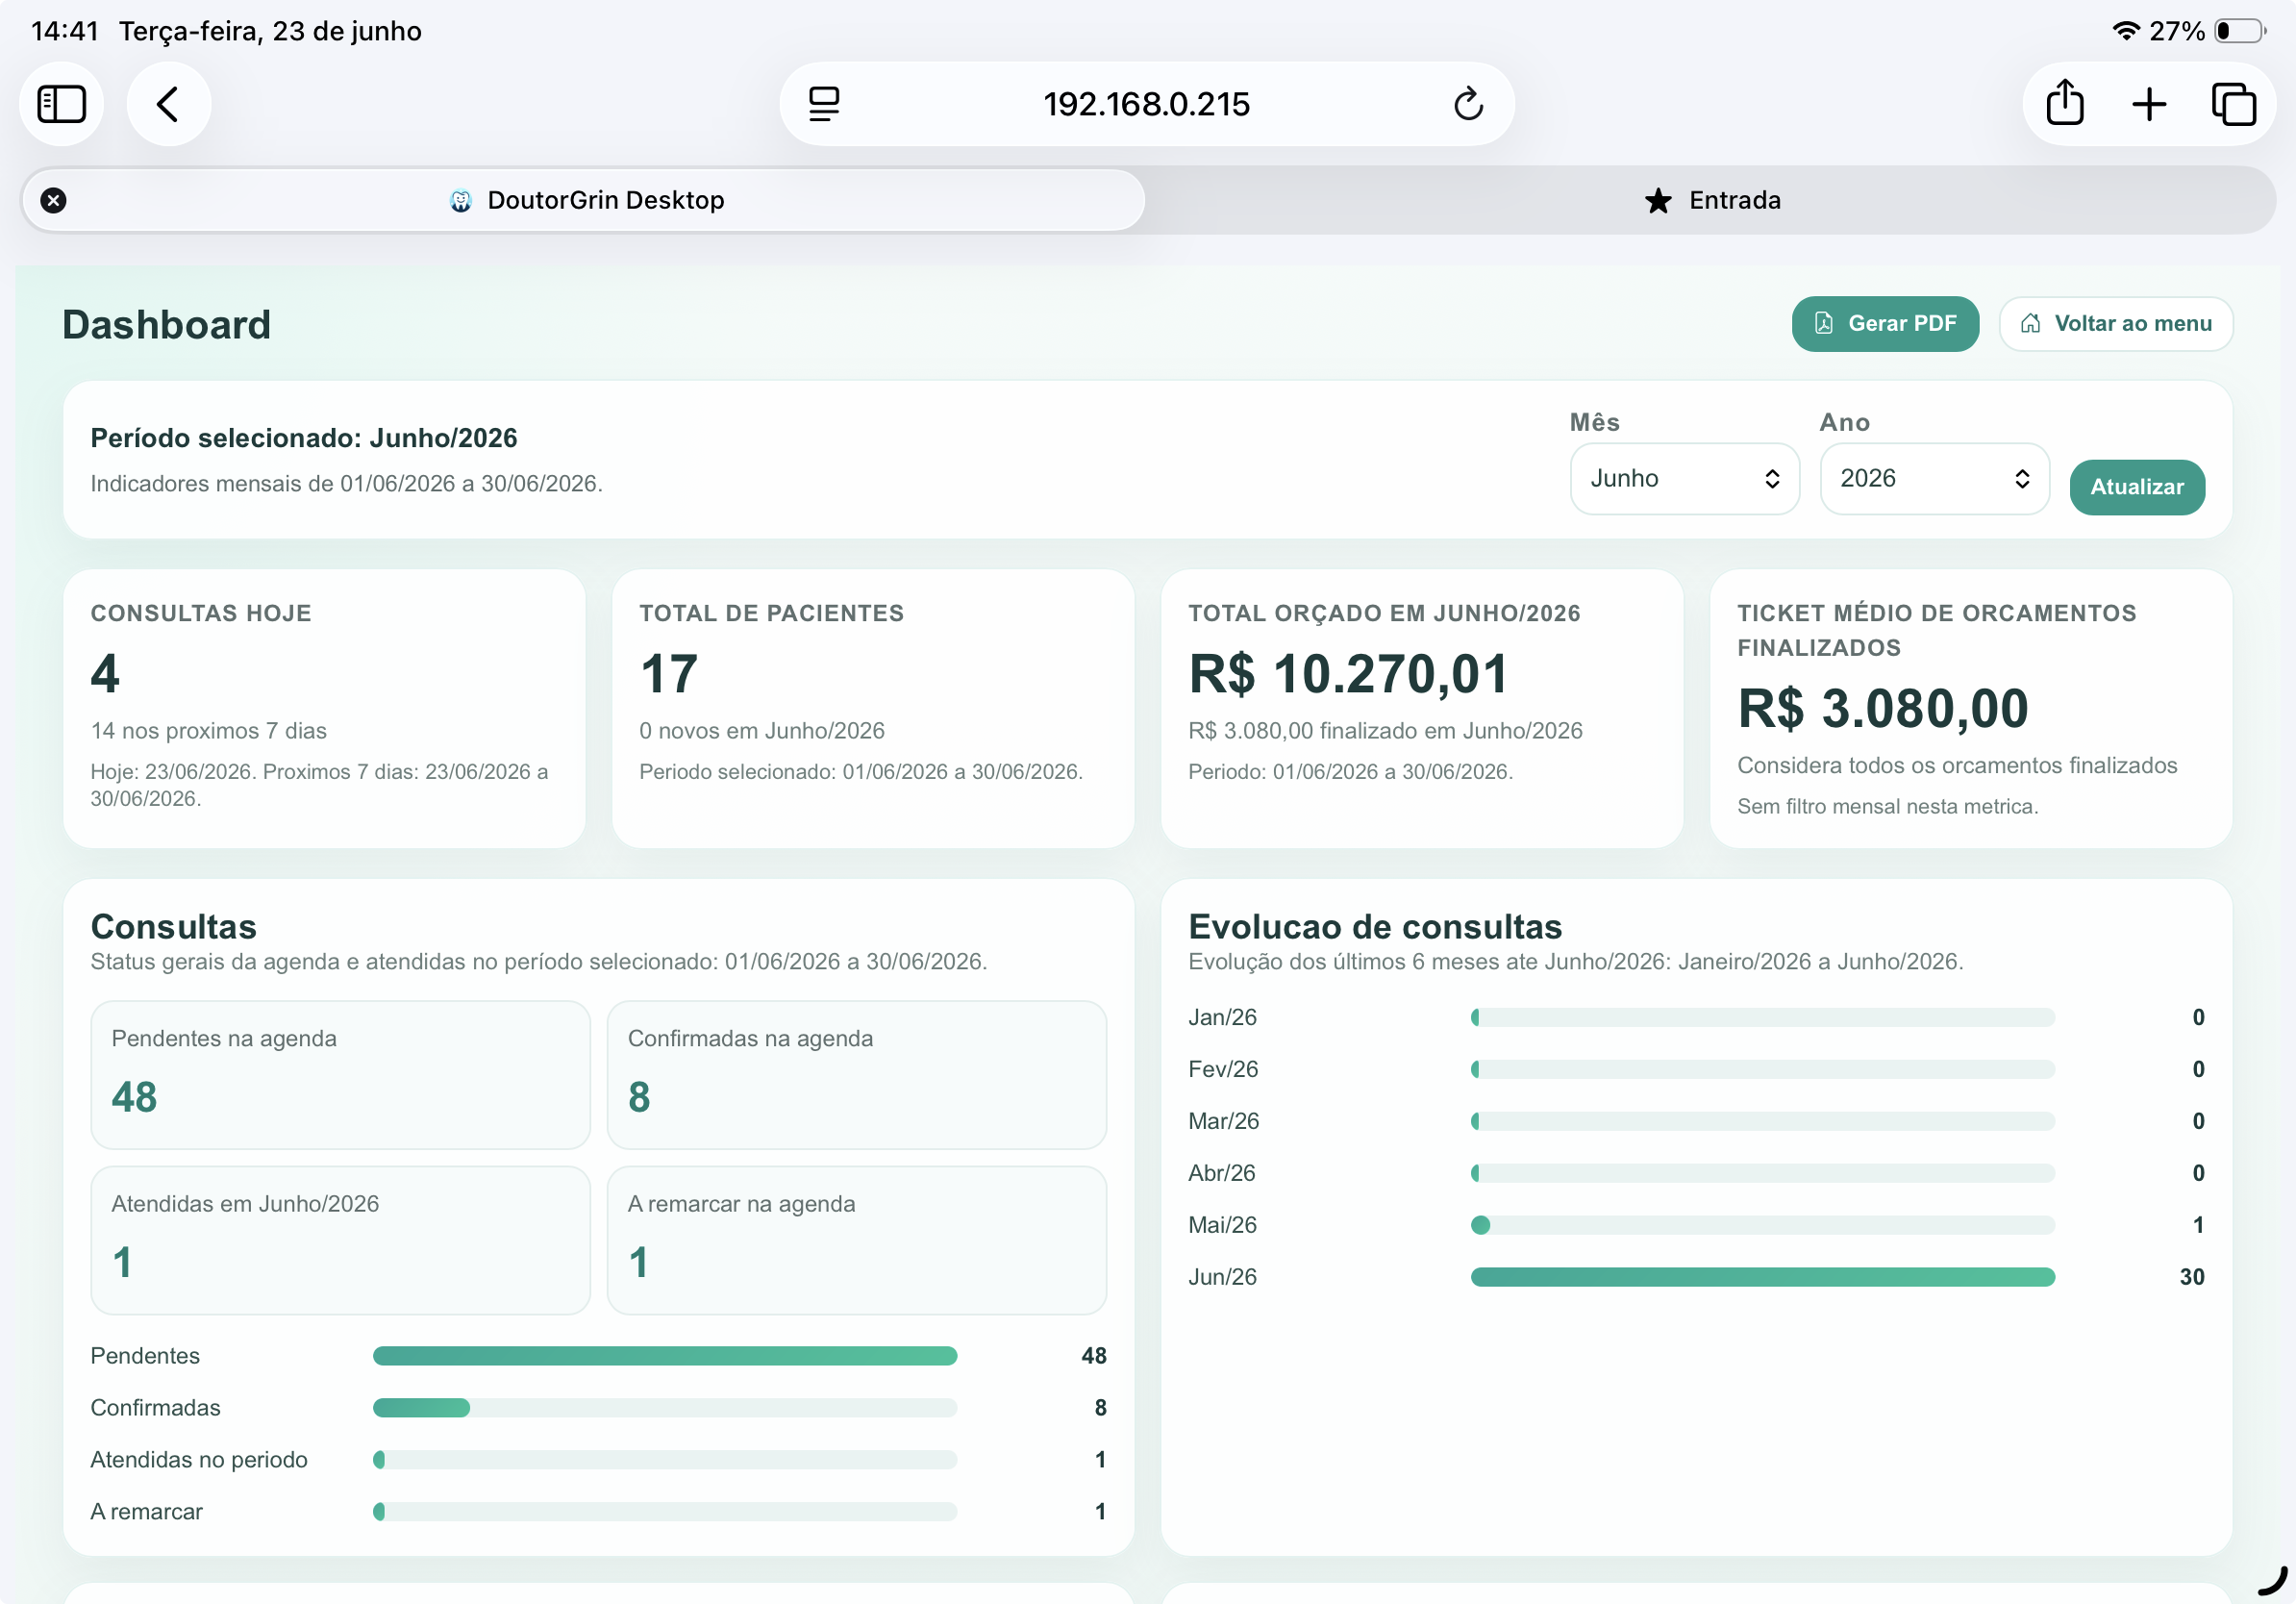Open the Share sheet icon
Image resolution: width=2296 pixels, height=1604 pixels.
[x=2065, y=103]
